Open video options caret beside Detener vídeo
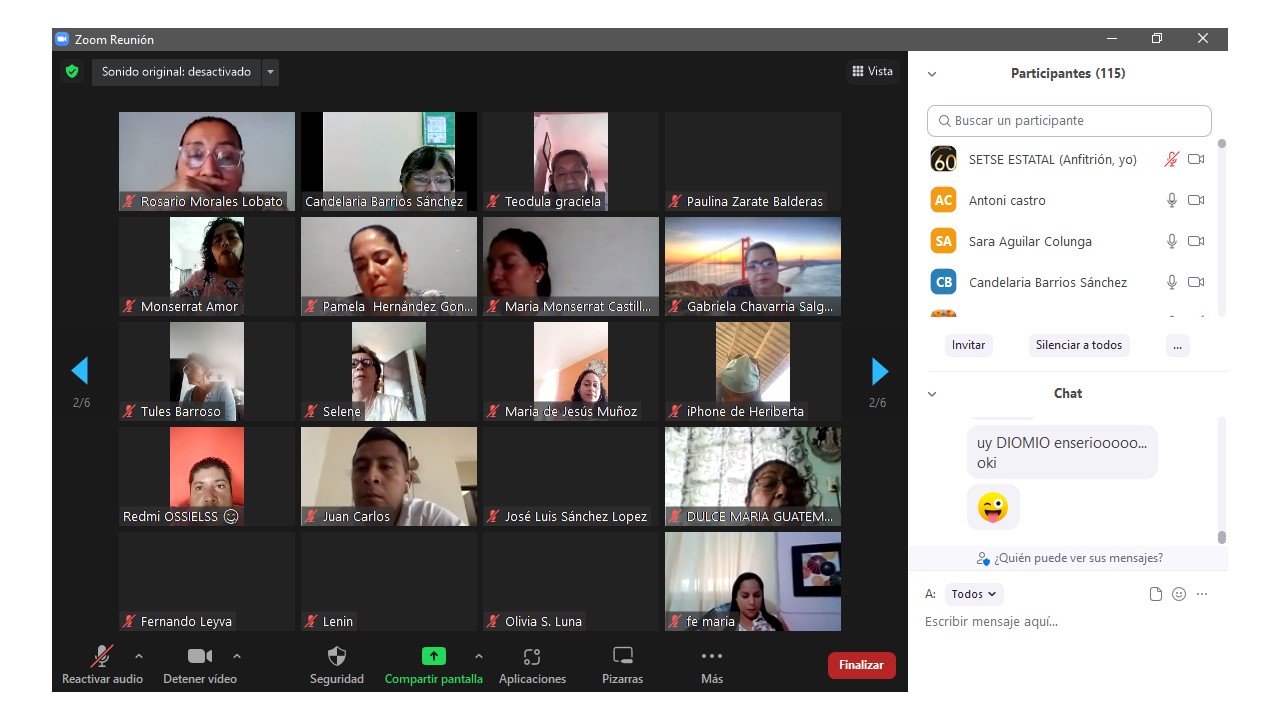Screen dimensions: 1280x720 tap(236, 656)
